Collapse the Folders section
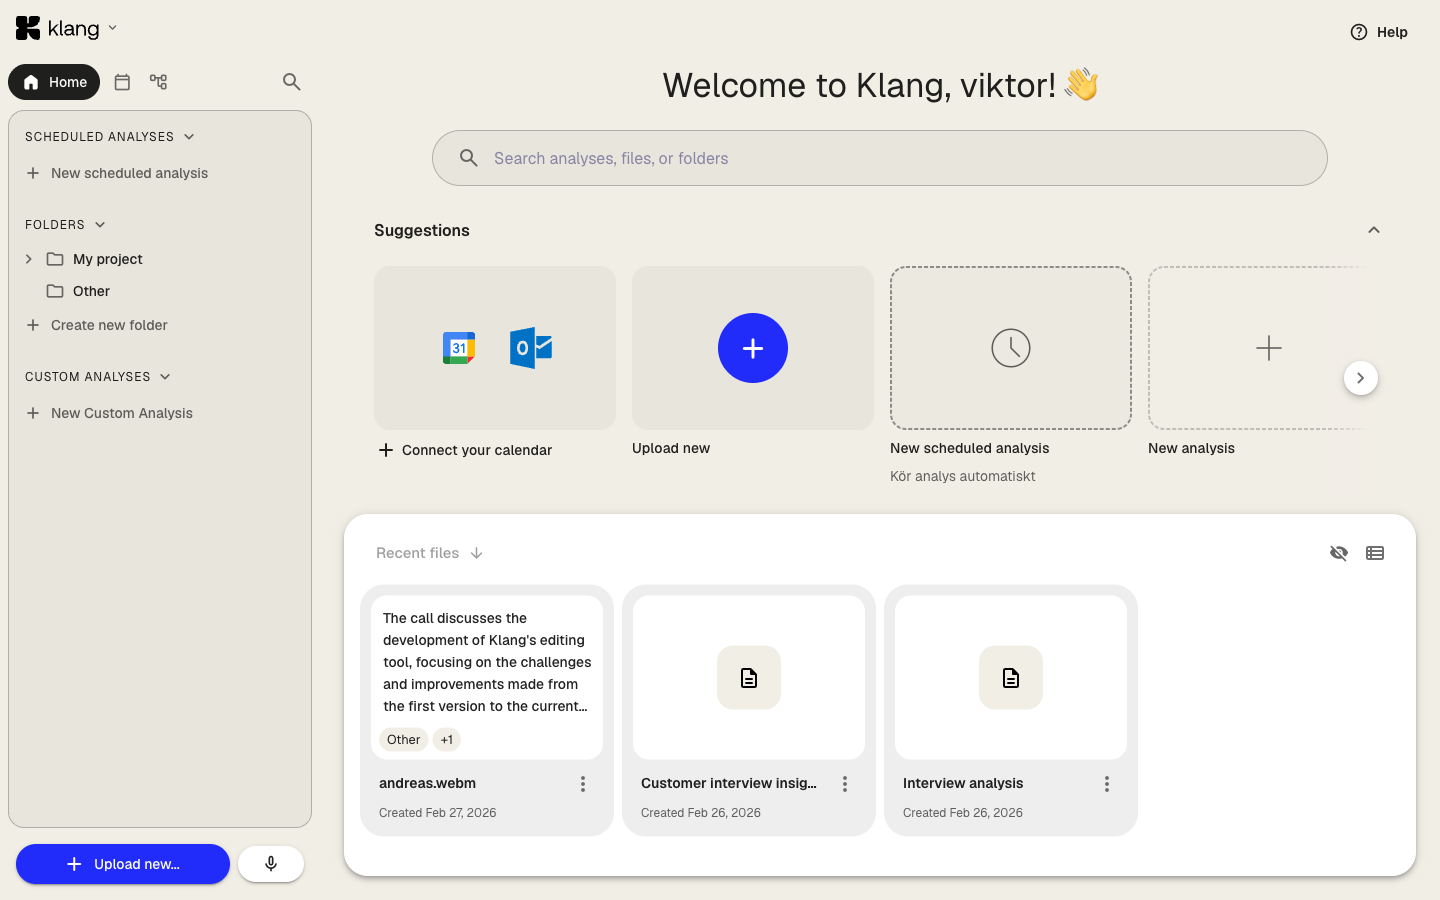1440x900 pixels. pos(100,225)
